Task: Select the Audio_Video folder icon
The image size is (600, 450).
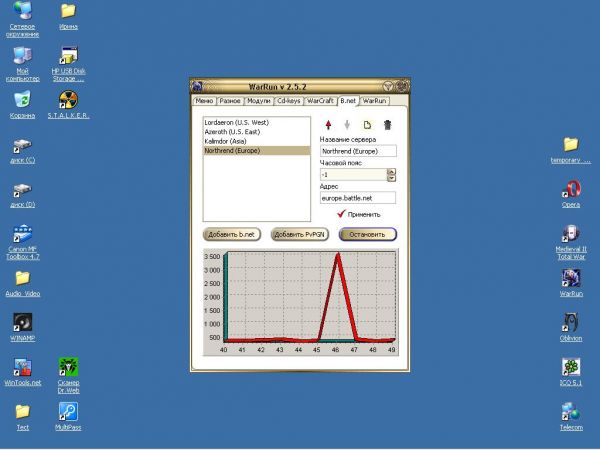Action: [23, 284]
